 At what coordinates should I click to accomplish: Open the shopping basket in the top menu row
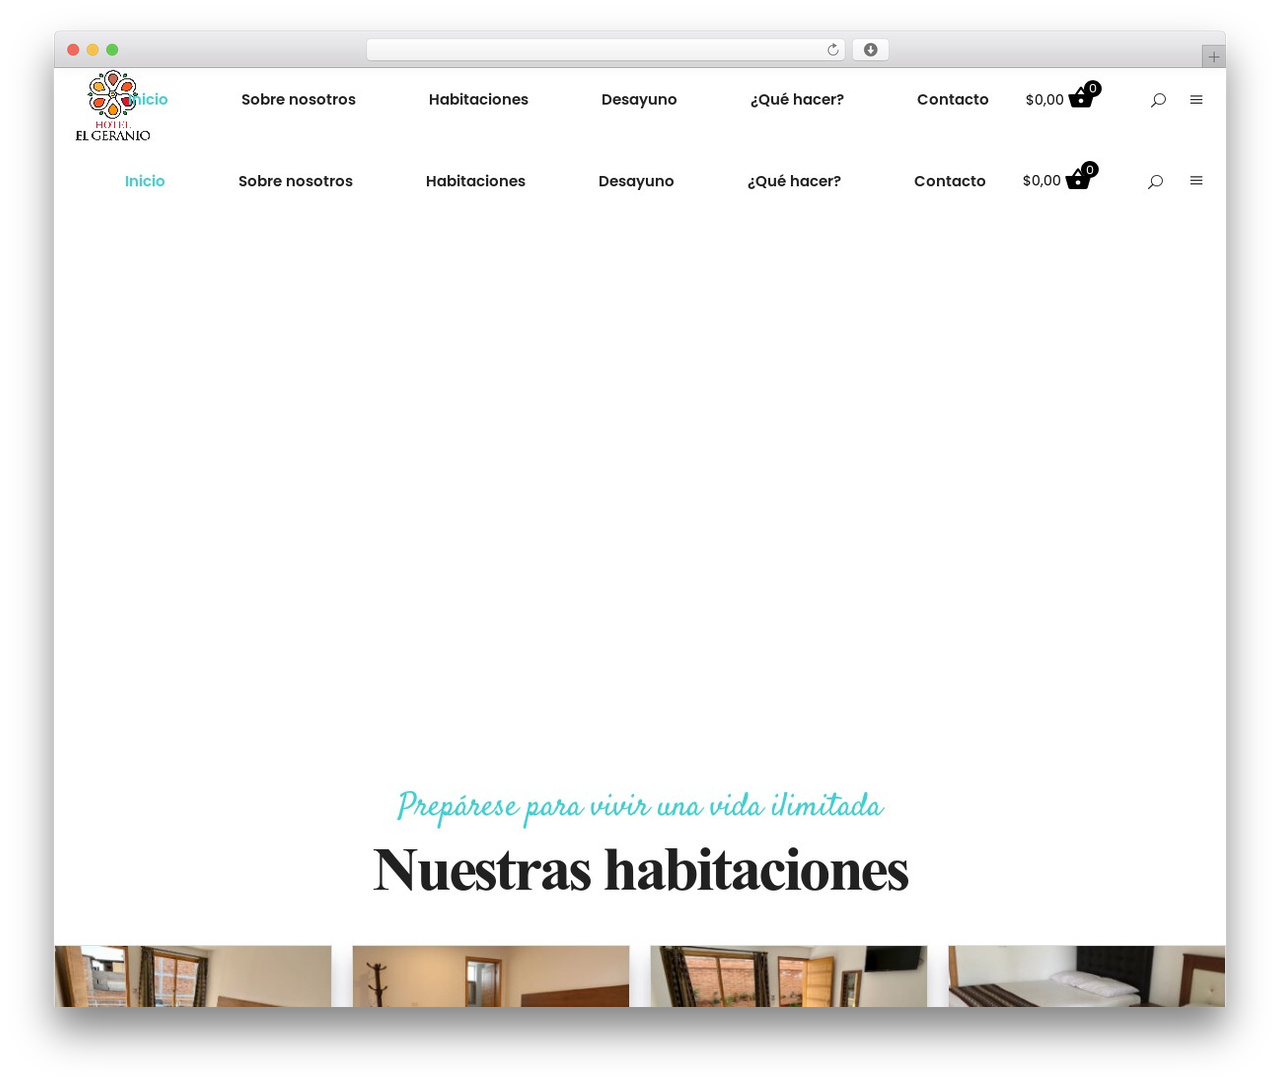(x=1084, y=96)
